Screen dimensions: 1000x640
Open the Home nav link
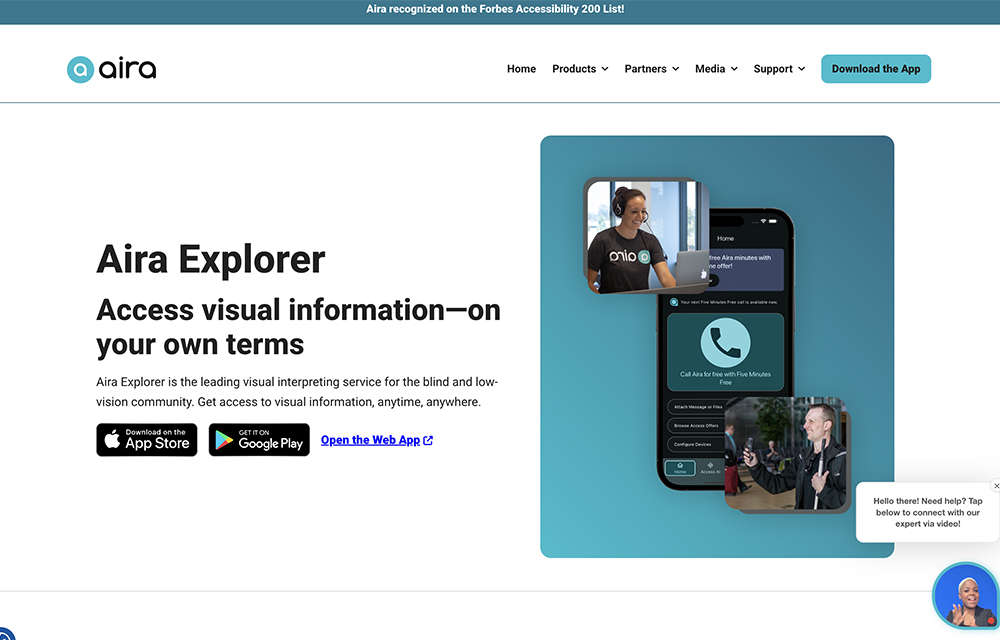521,69
